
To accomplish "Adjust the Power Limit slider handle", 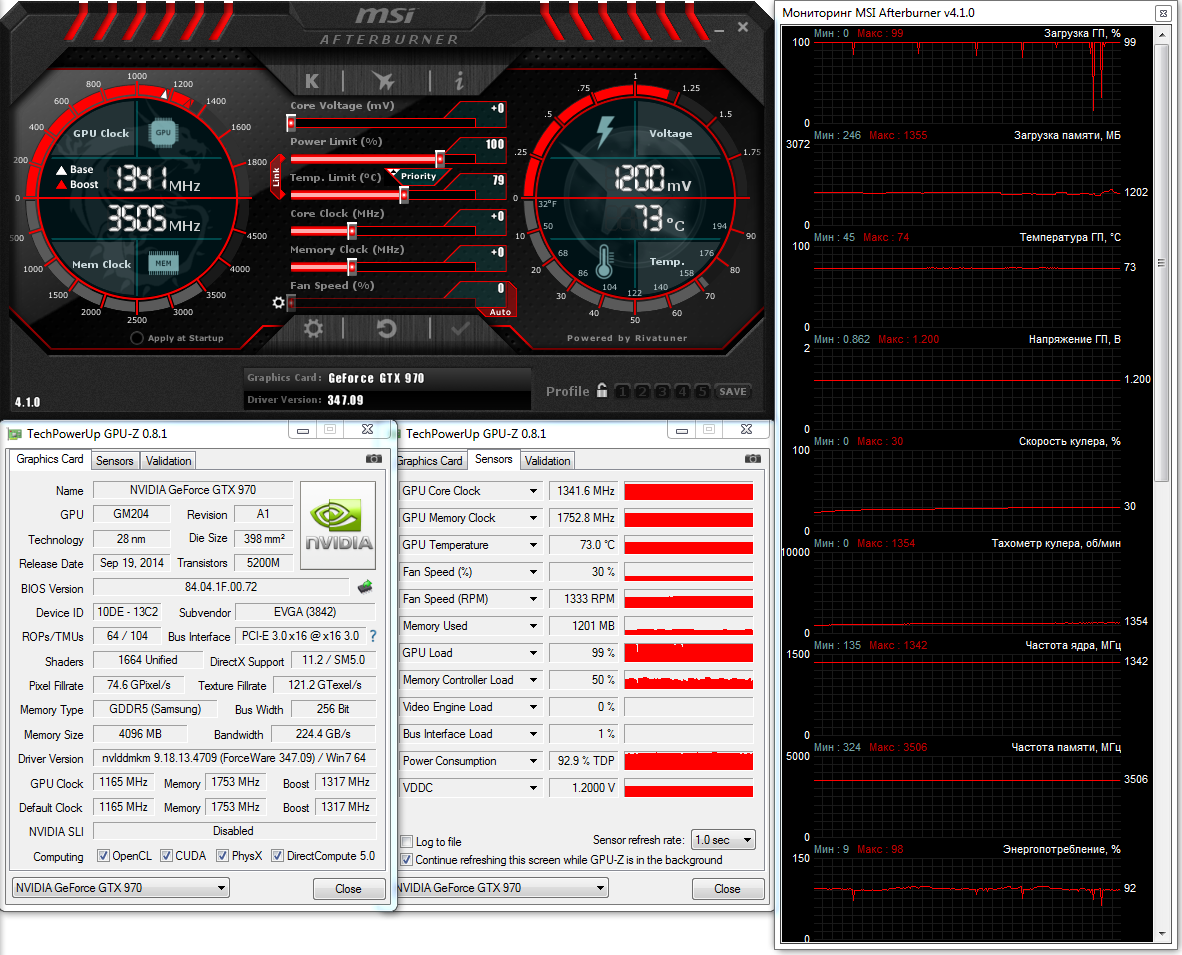I will pyautogui.click(x=439, y=158).
